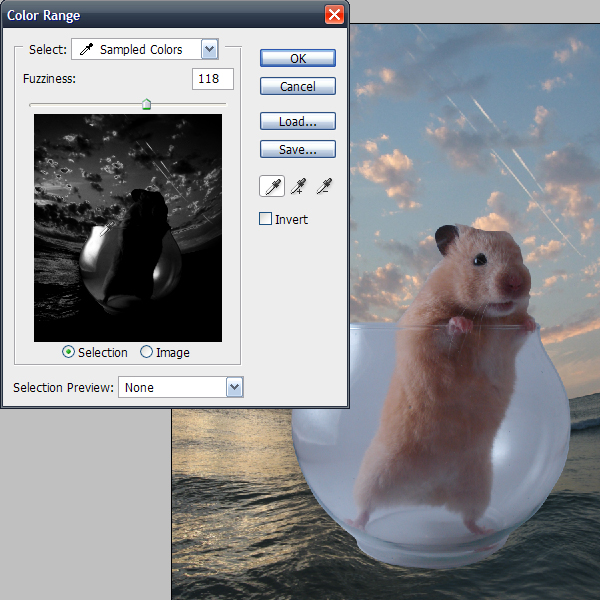This screenshot has height=600, width=600.
Task: Click the Save... button
Action: click(297, 149)
